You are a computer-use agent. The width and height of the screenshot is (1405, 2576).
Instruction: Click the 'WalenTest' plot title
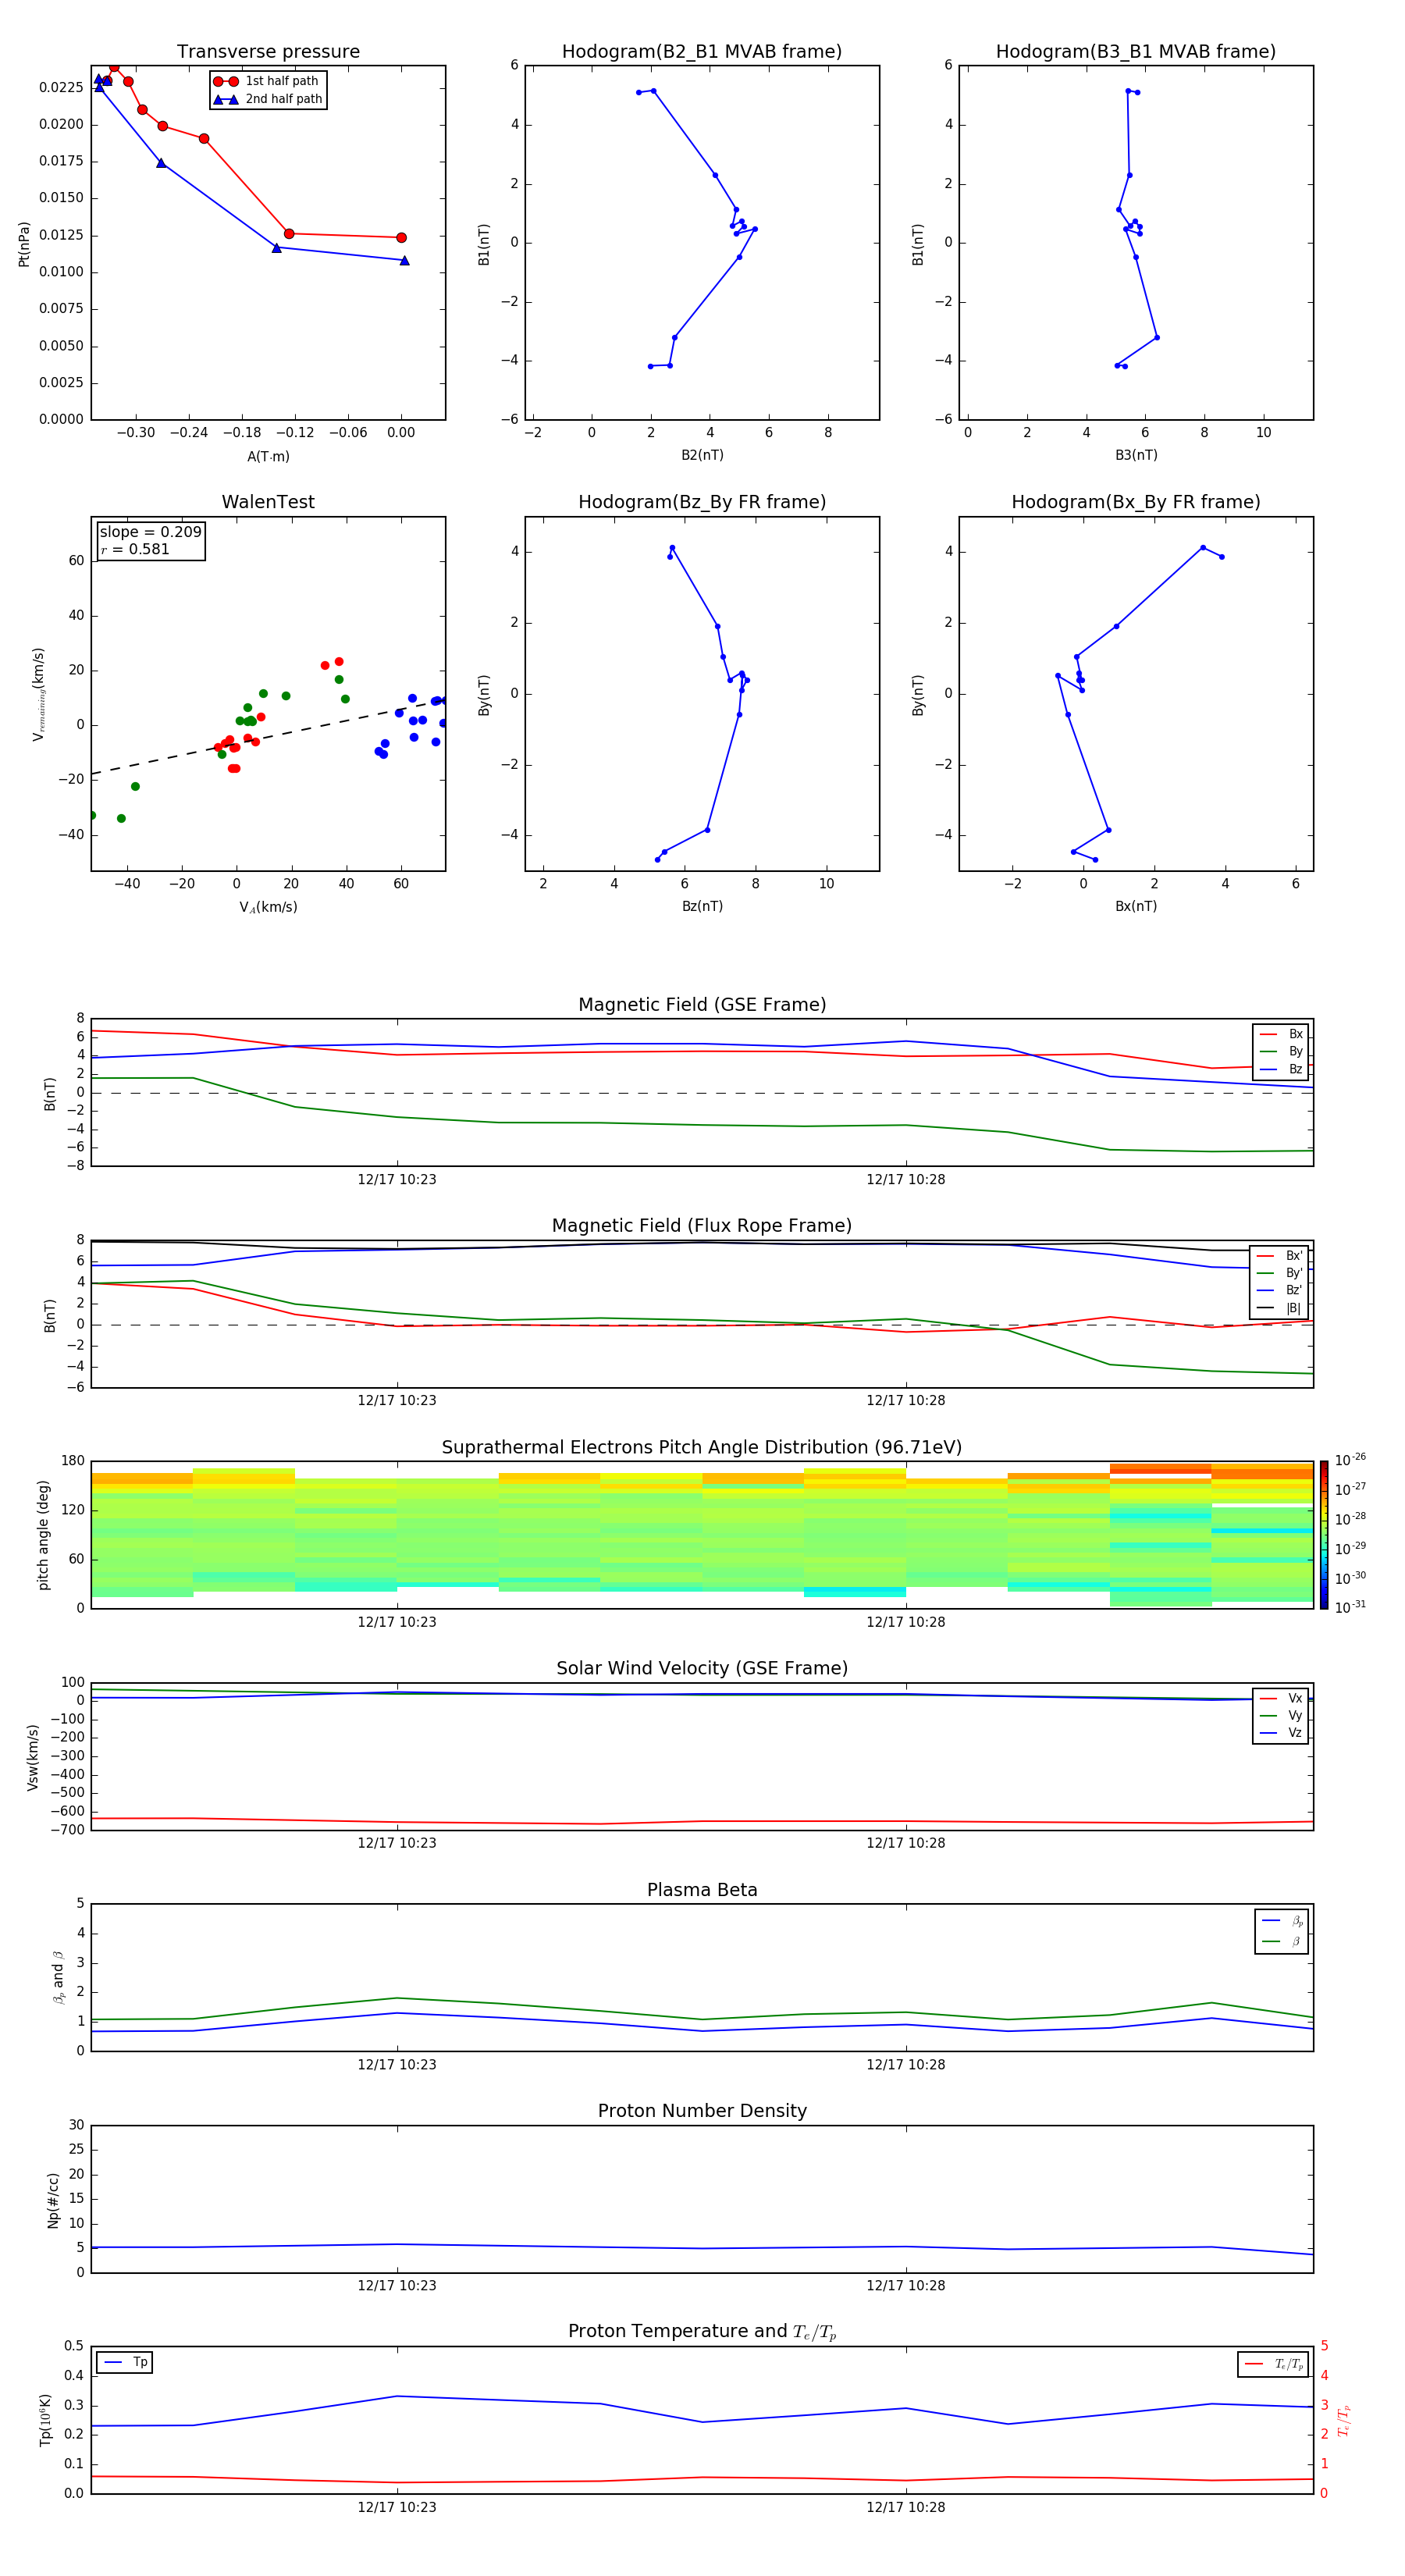[x=268, y=502]
